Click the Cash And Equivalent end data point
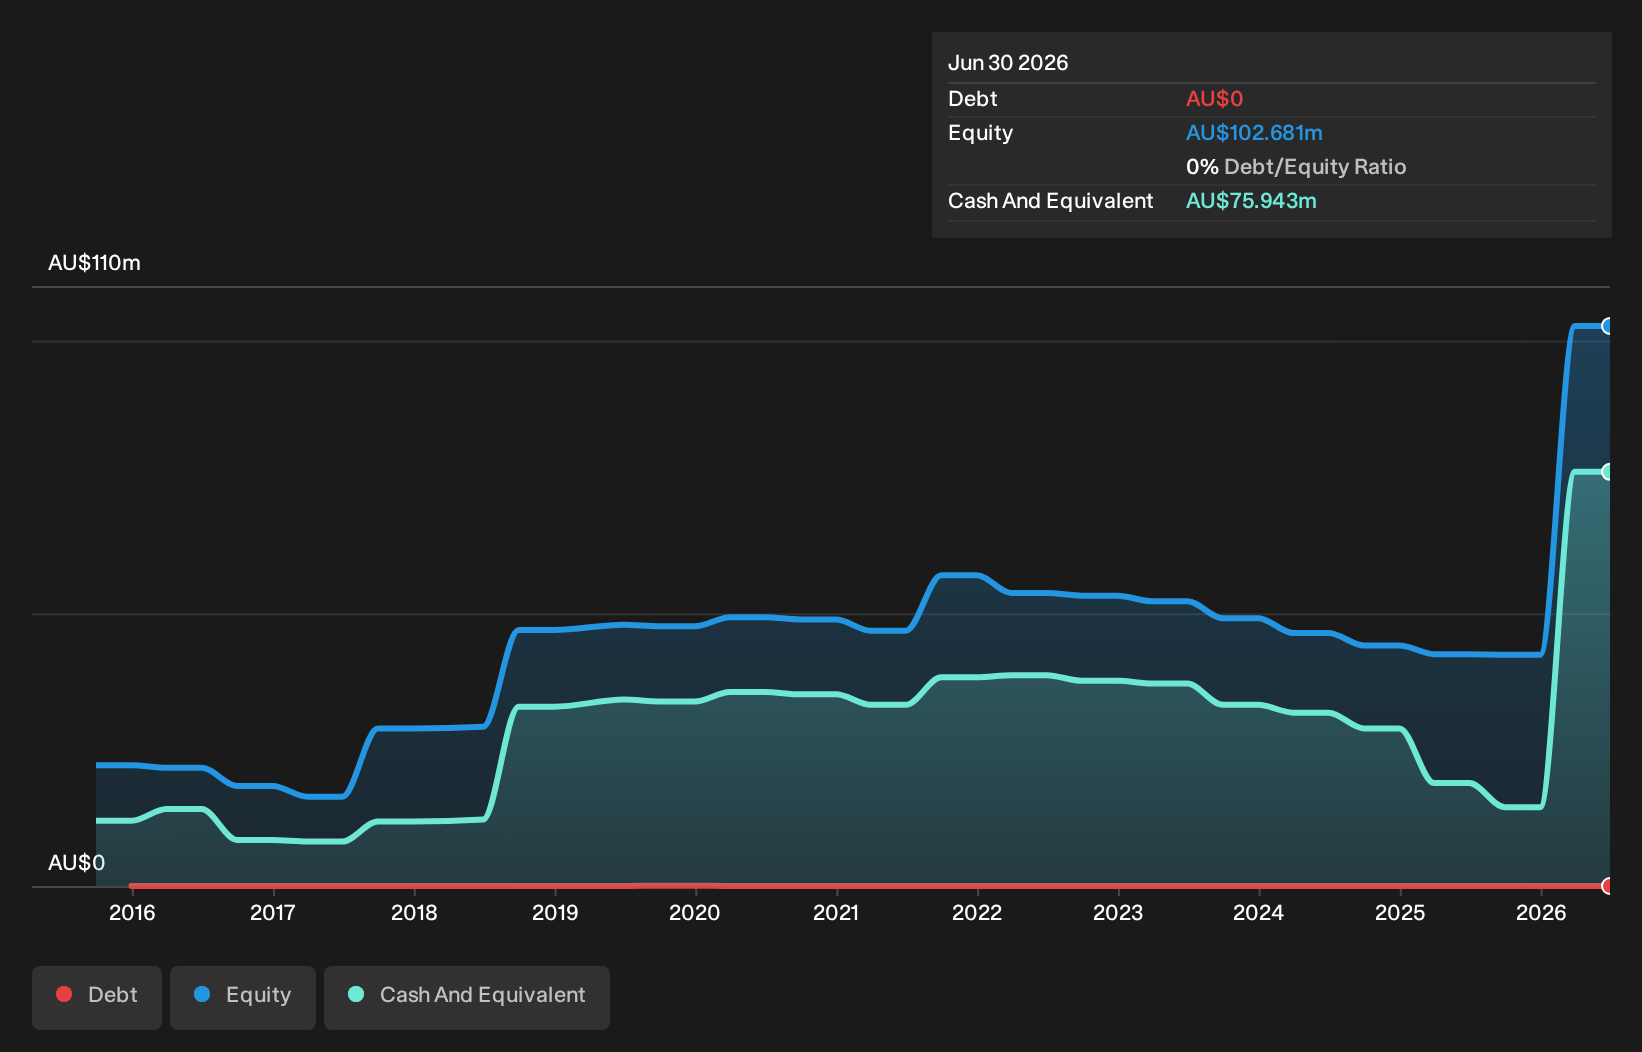Viewport: 1642px width, 1052px height. [x=1608, y=472]
